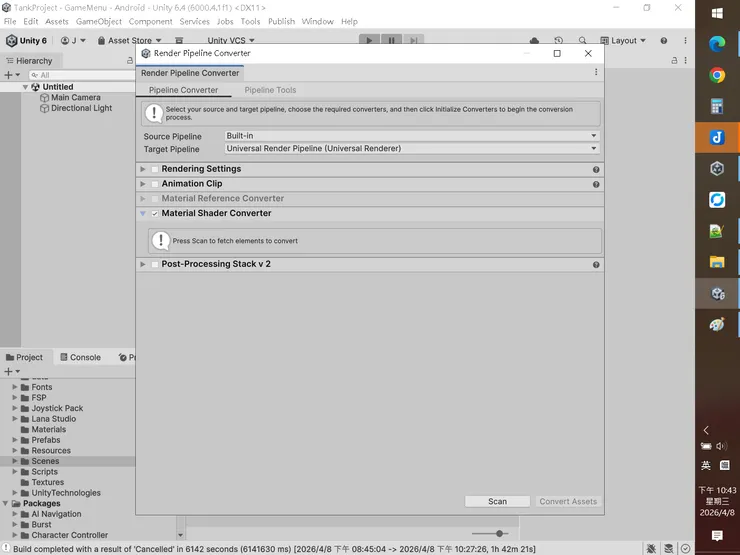Expand the Joystick Pack folder
740x555 pixels.
click(15, 408)
